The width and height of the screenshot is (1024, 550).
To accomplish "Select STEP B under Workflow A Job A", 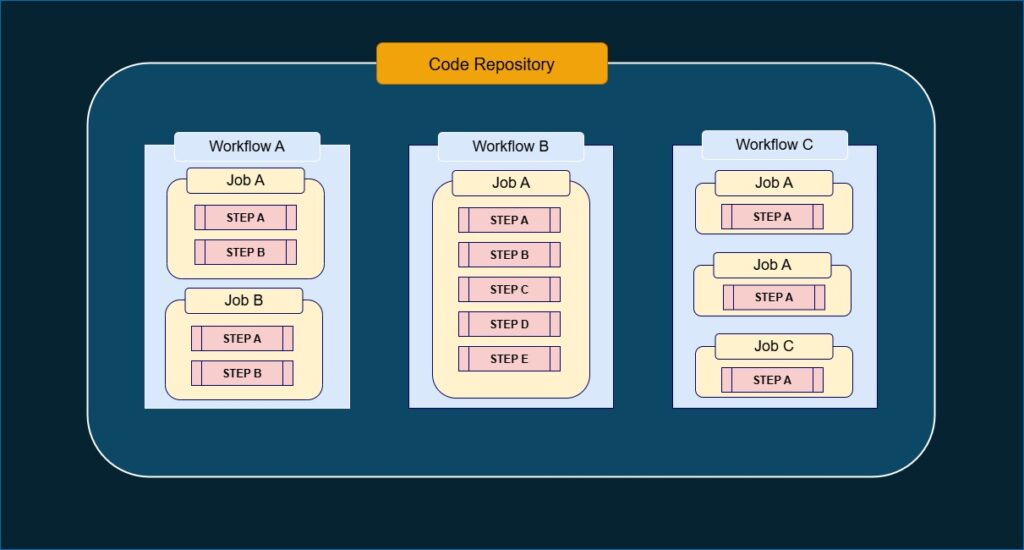I will coord(246,252).
